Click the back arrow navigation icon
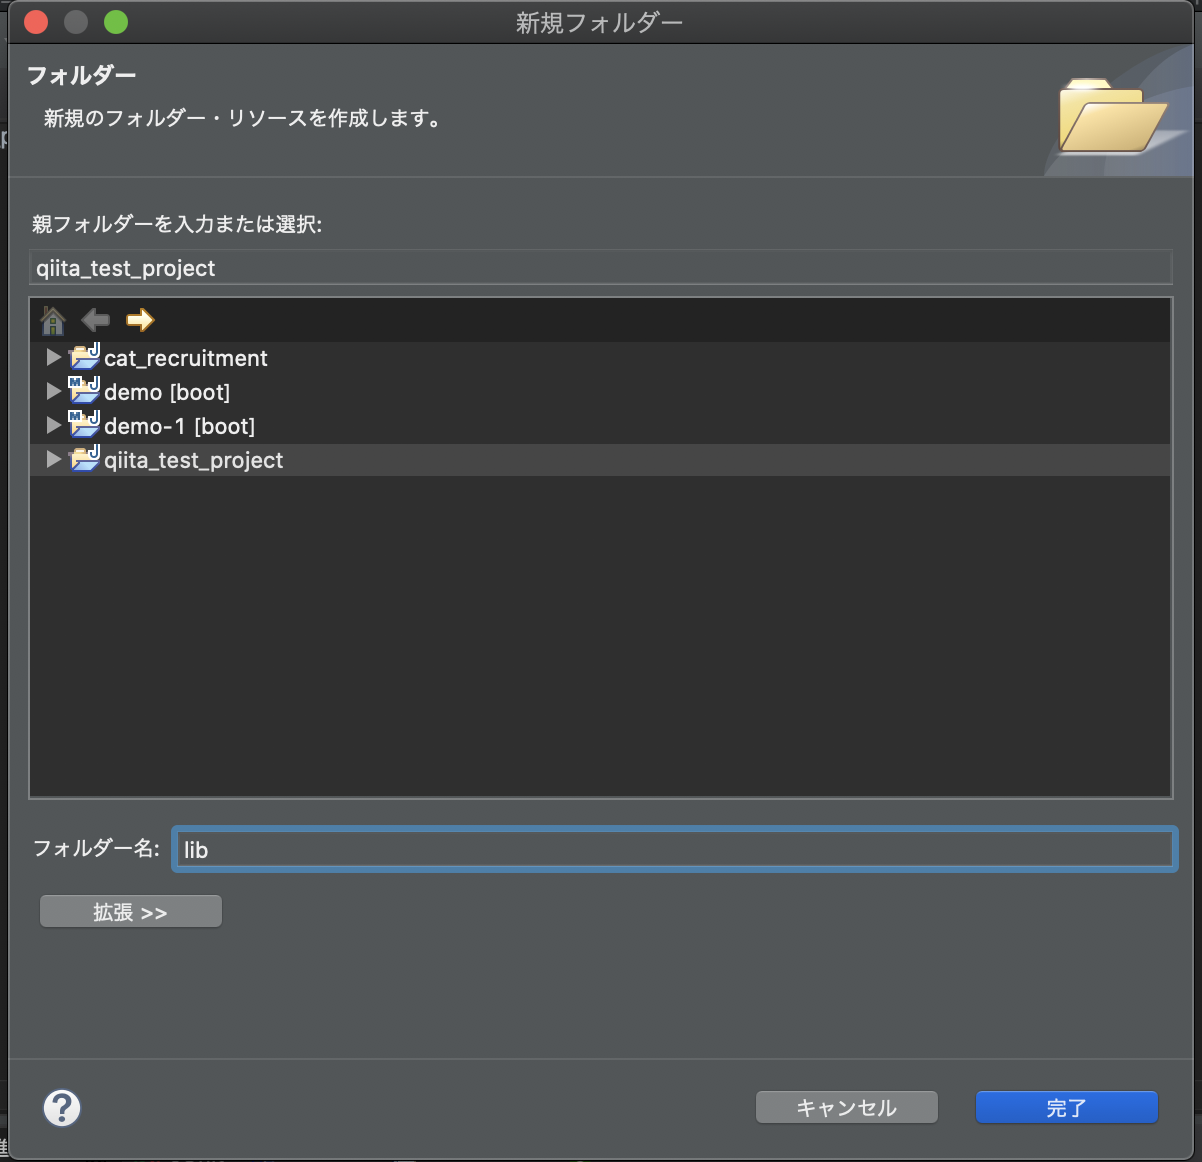Viewport: 1202px width, 1162px height. pos(95,319)
